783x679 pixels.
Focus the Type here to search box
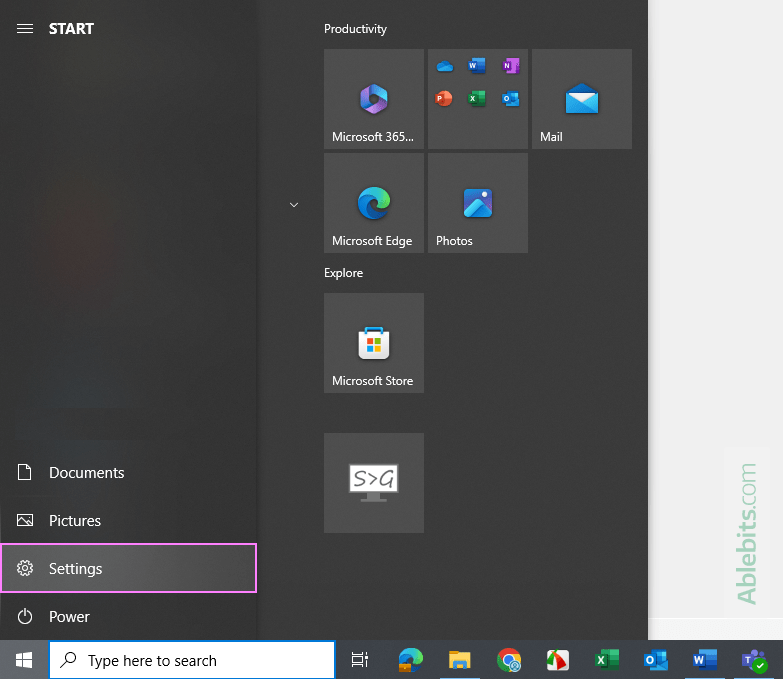pyautogui.click(x=192, y=660)
